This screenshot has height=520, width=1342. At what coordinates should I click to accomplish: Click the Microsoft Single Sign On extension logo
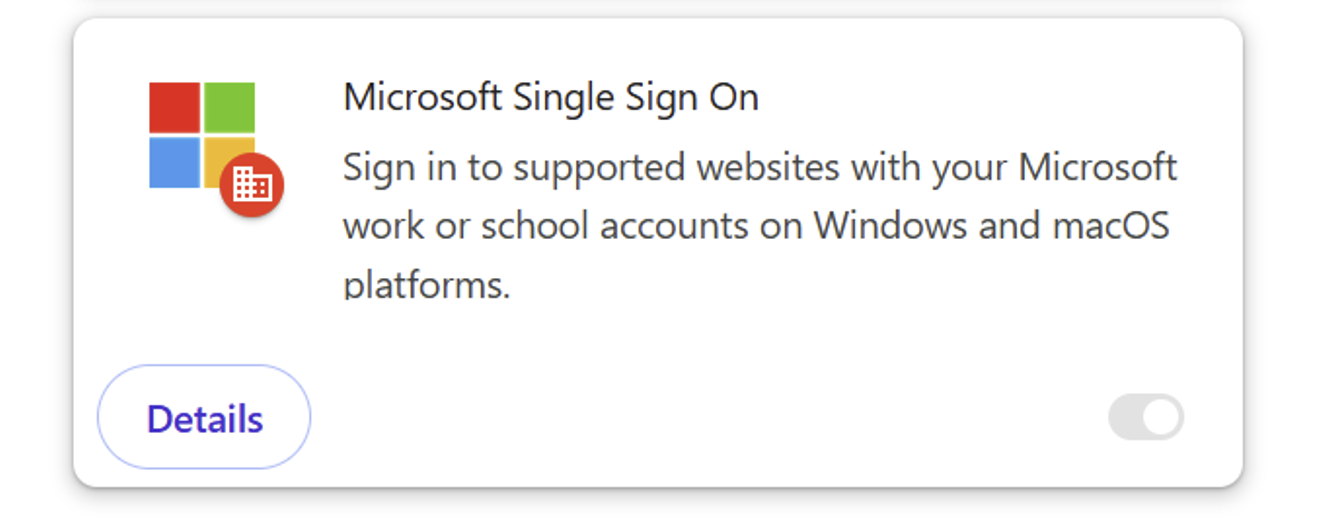pyautogui.click(x=202, y=135)
